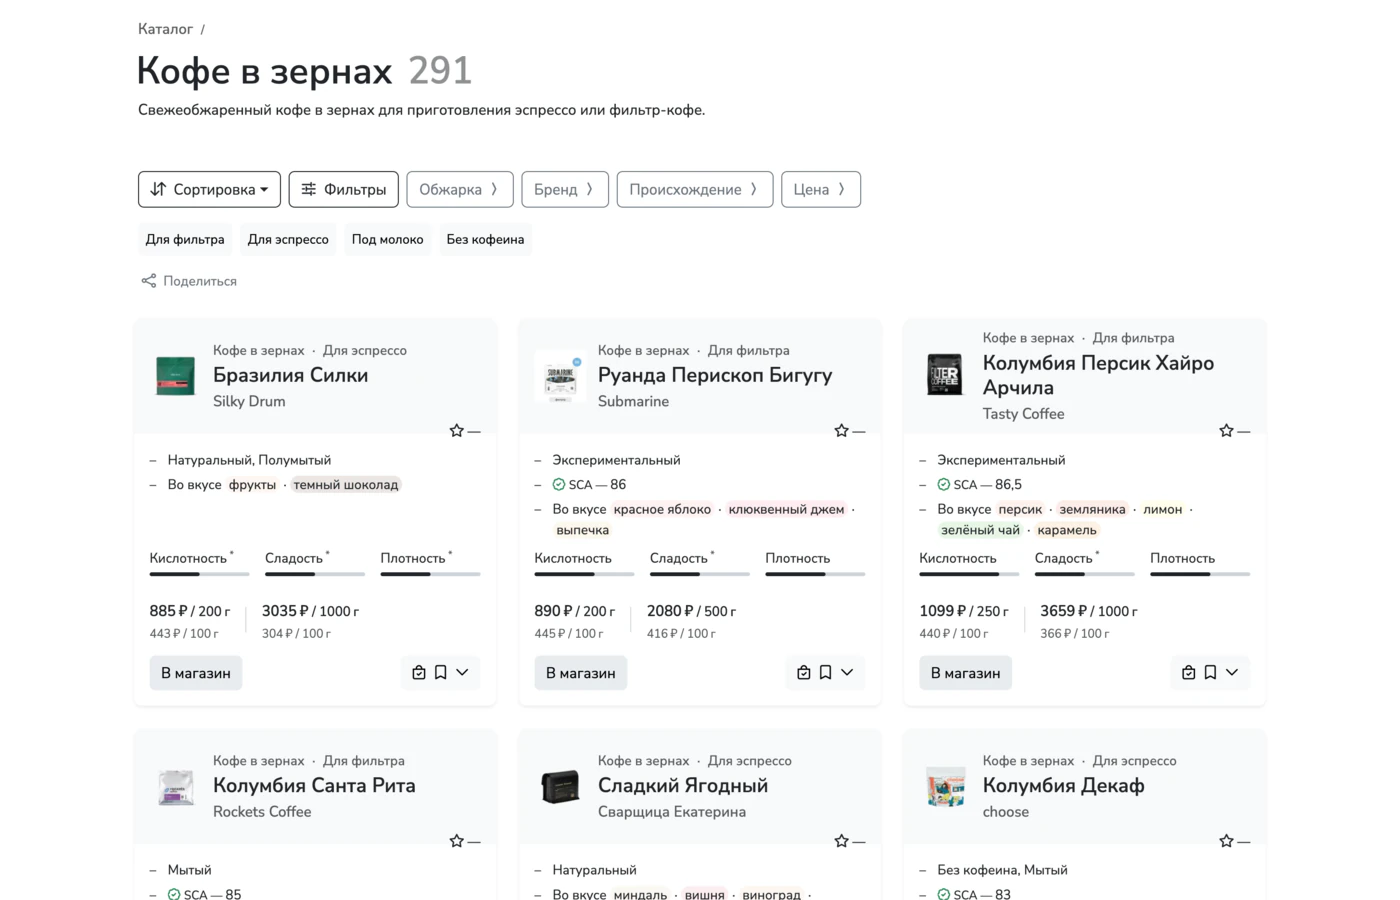1400x900 pixels.
Task: Open the Фильтры panel
Action: coord(344,189)
